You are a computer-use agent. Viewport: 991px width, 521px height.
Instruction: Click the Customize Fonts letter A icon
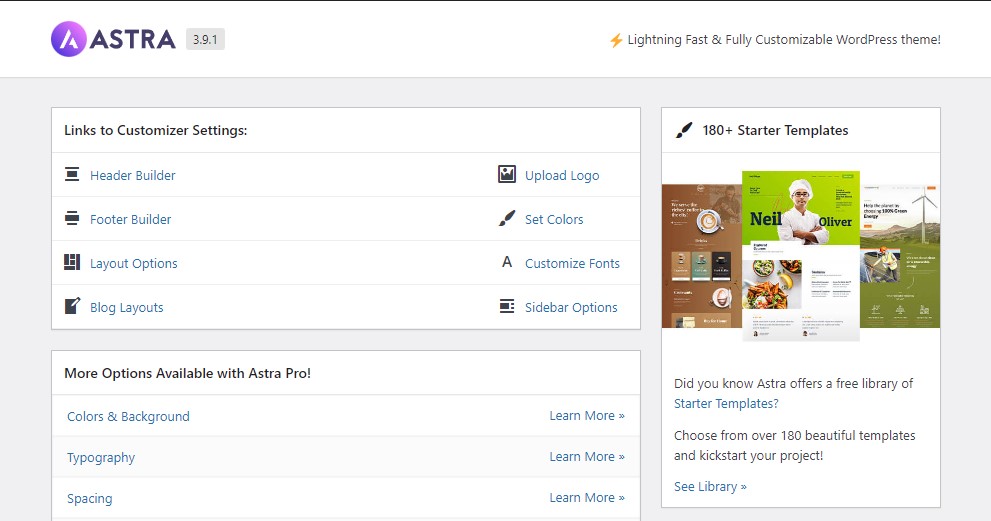click(507, 262)
